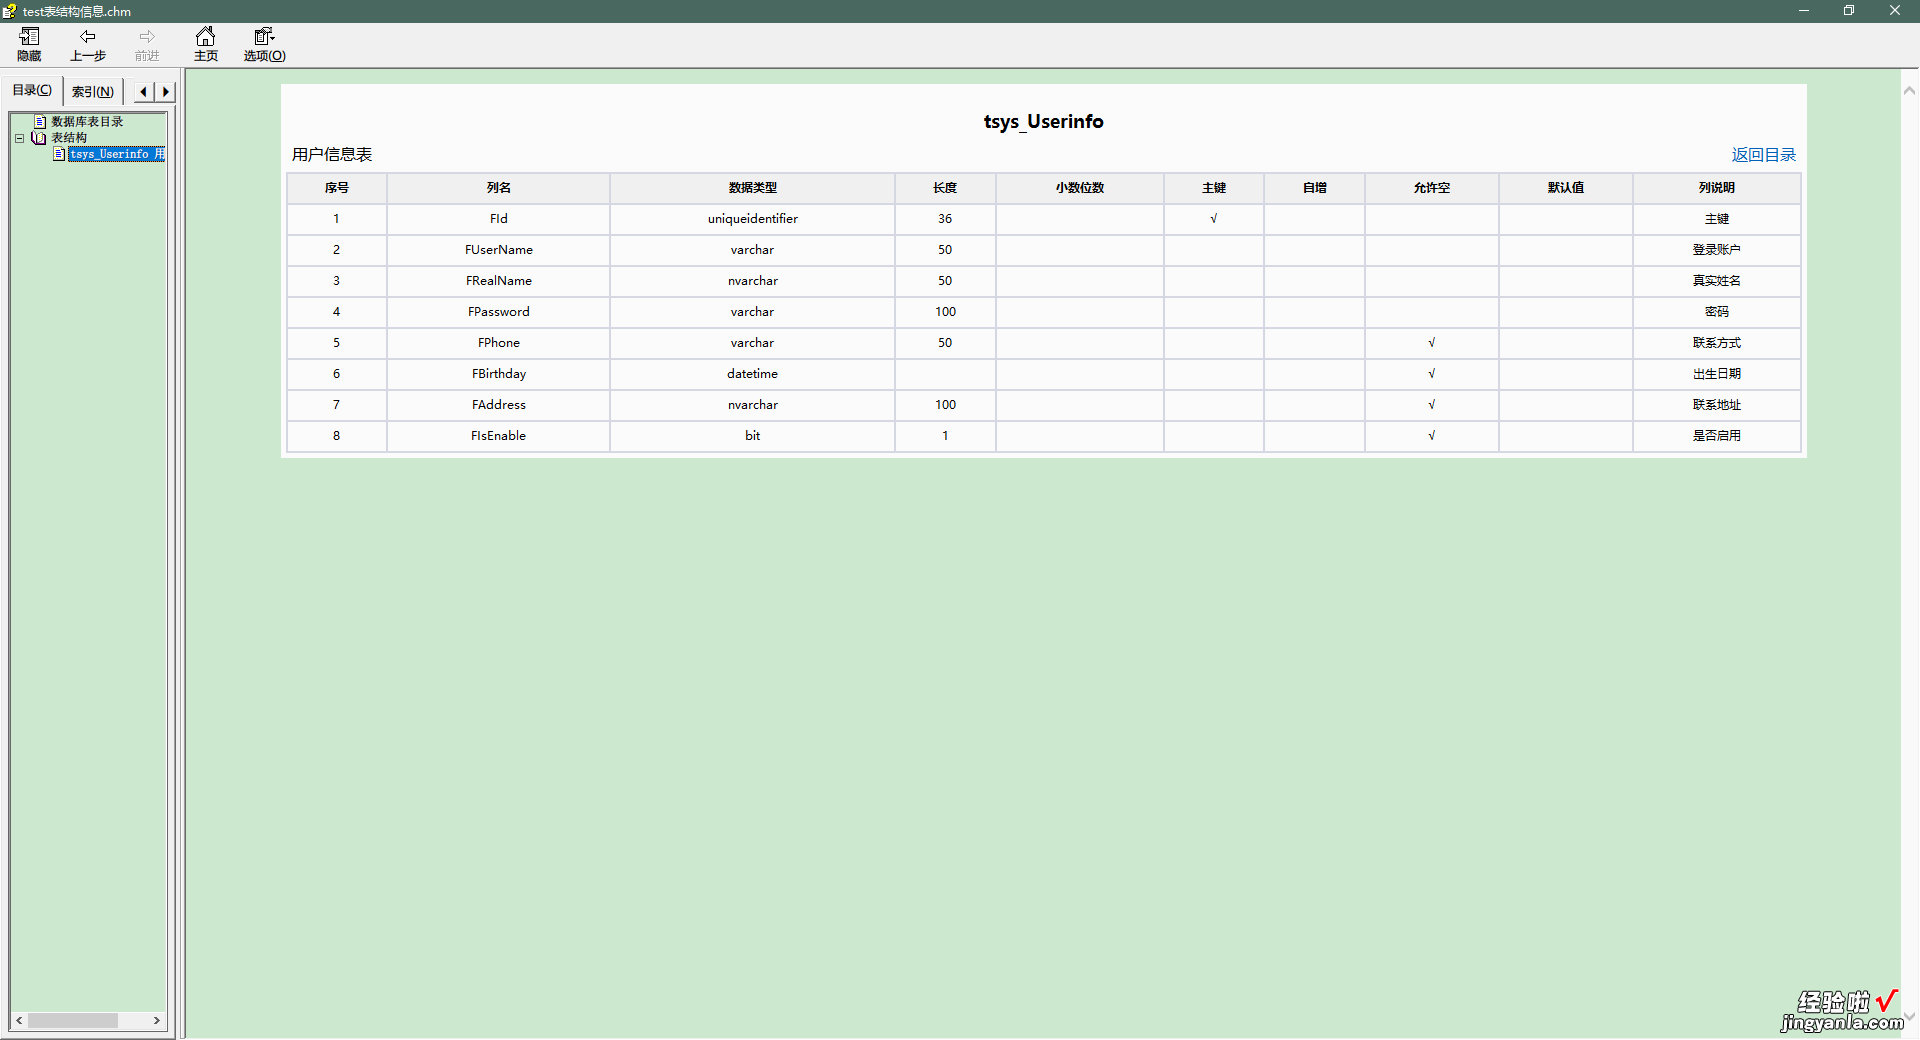
Task: Switch to the 索引(N) tab
Action: click(93, 91)
